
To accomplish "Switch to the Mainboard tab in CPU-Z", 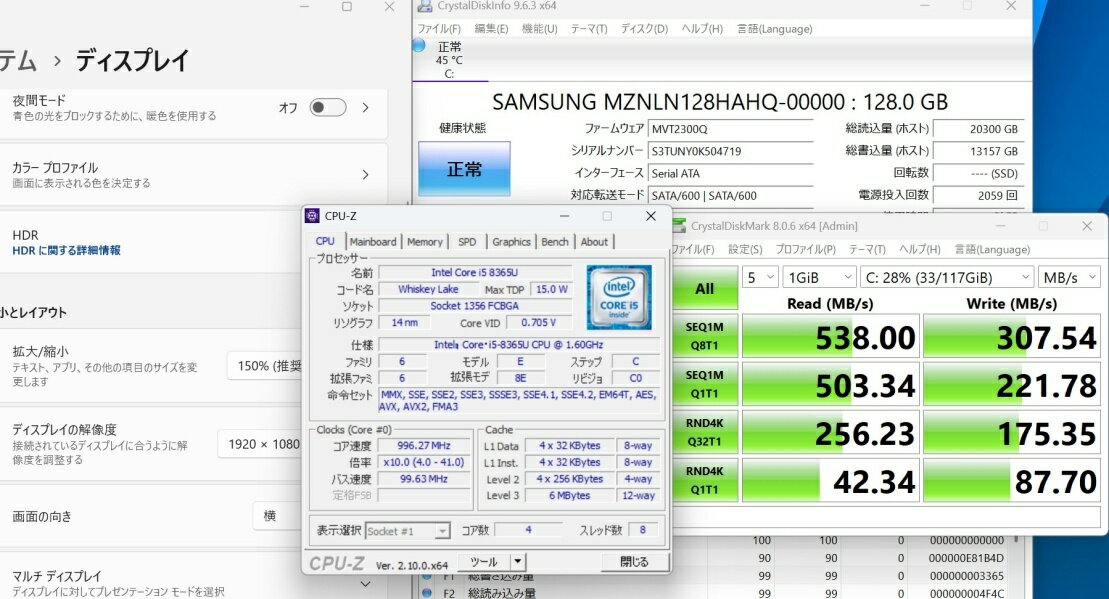I will (x=373, y=242).
